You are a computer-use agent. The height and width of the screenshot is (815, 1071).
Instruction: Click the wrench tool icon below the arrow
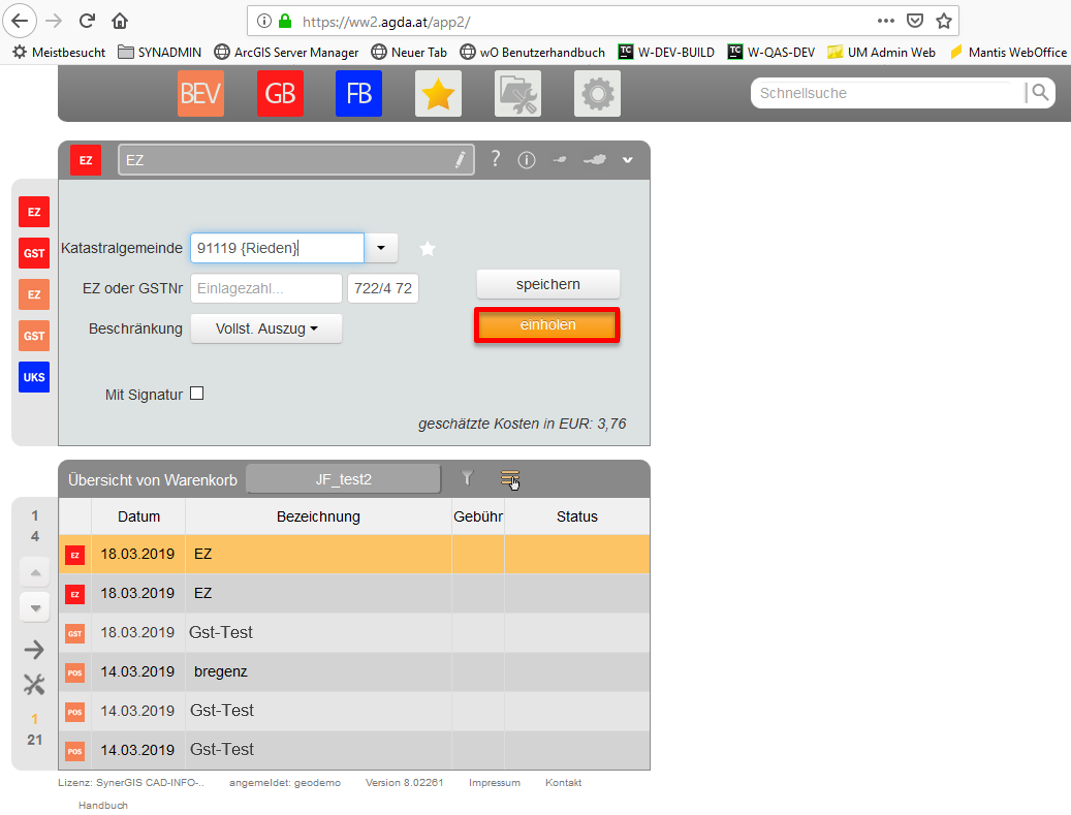coord(34,684)
